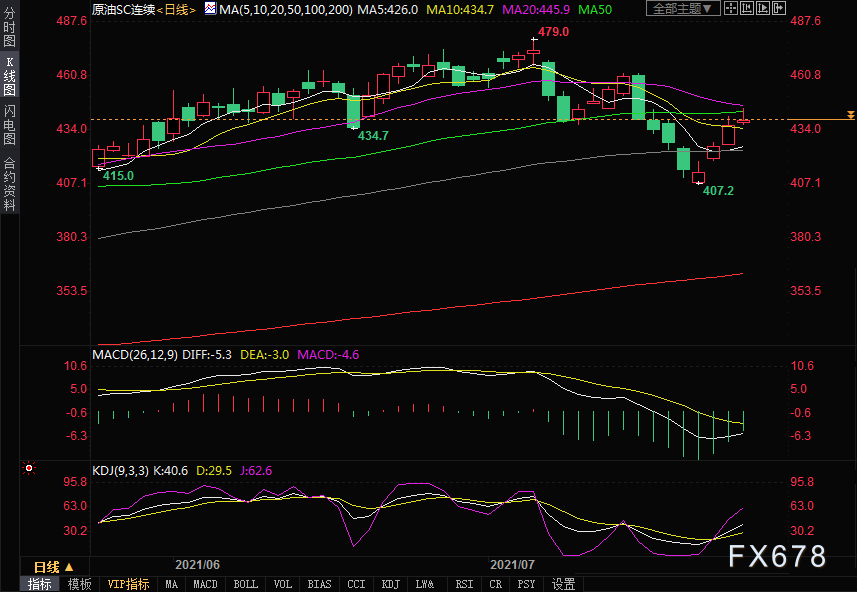857x592 pixels.
Task: Click the 479.0 high price marker
Action: click(x=553, y=32)
